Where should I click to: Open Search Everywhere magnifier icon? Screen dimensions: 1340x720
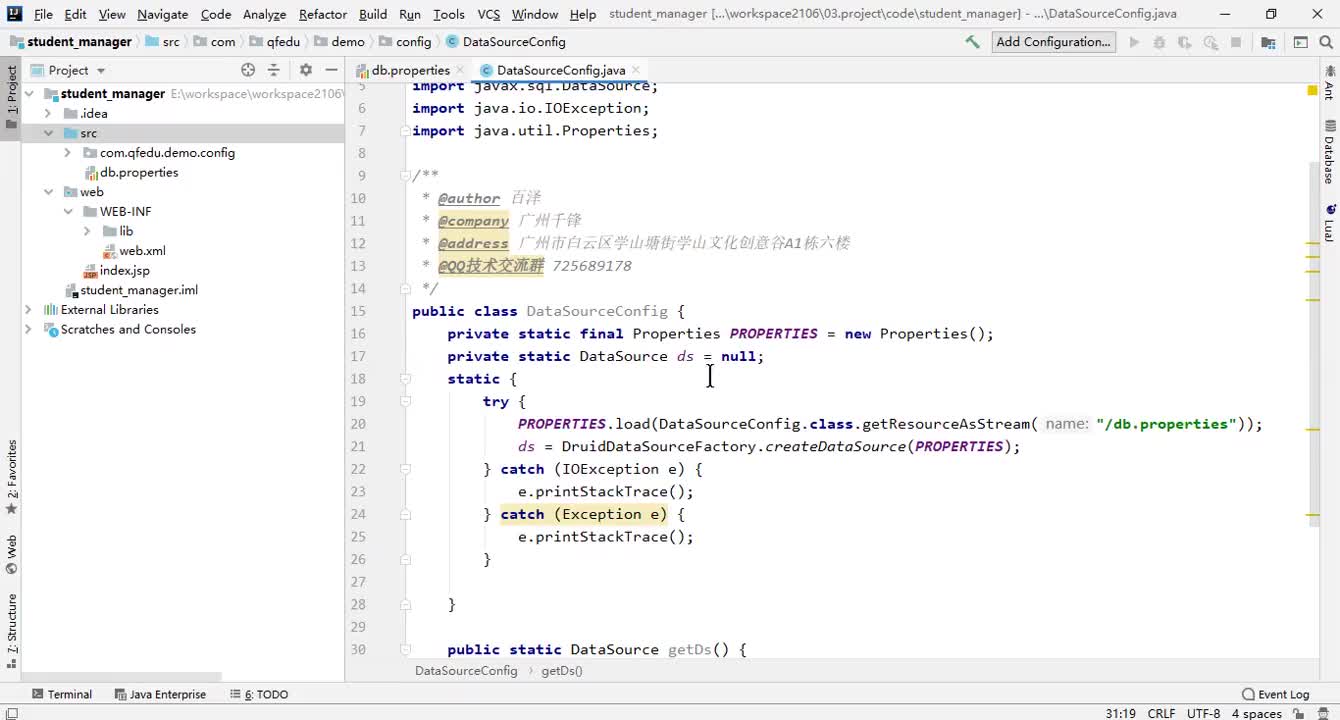pyautogui.click(x=1326, y=42)
